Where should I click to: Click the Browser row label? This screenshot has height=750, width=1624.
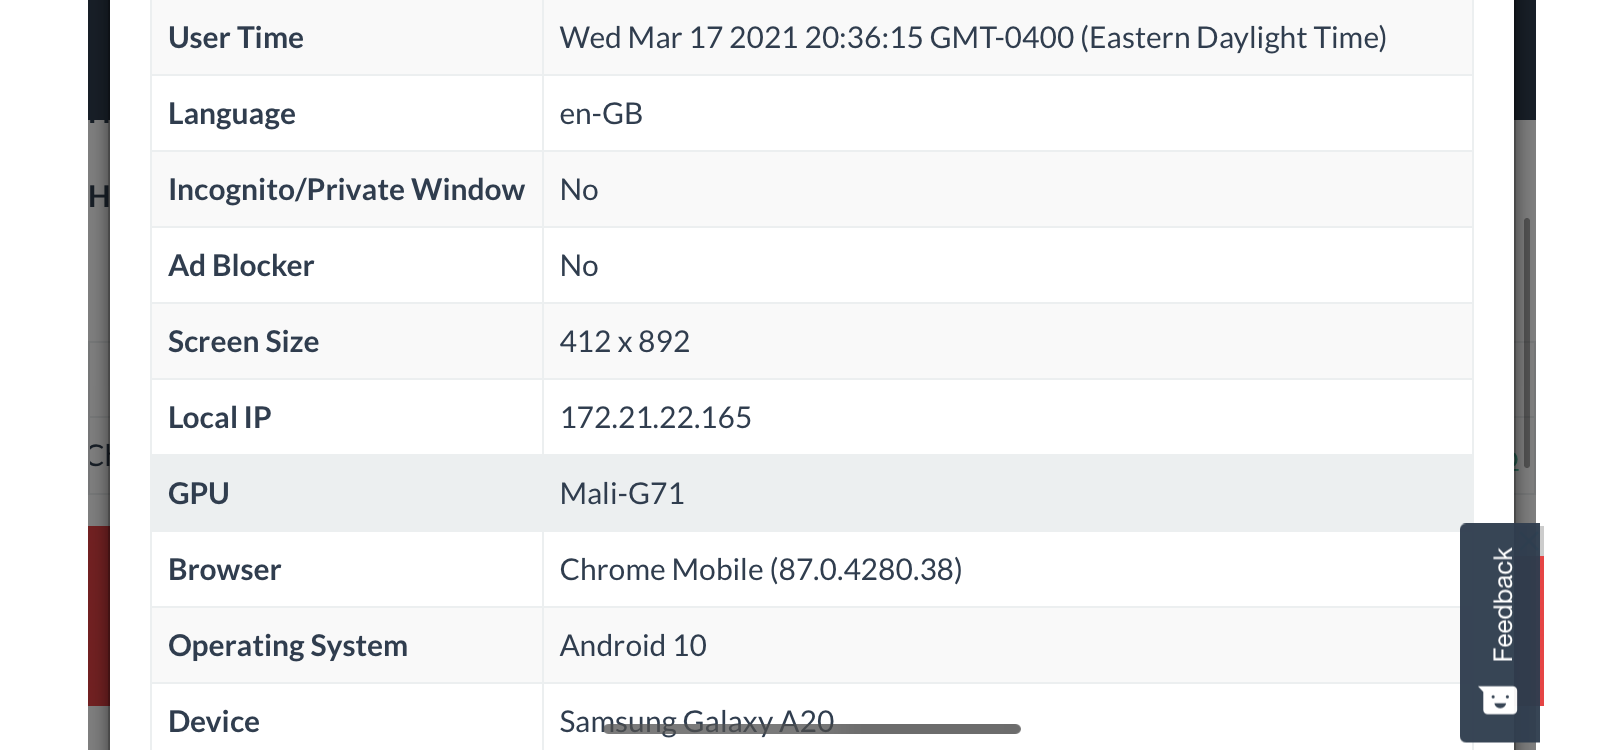tap(225, 570)
